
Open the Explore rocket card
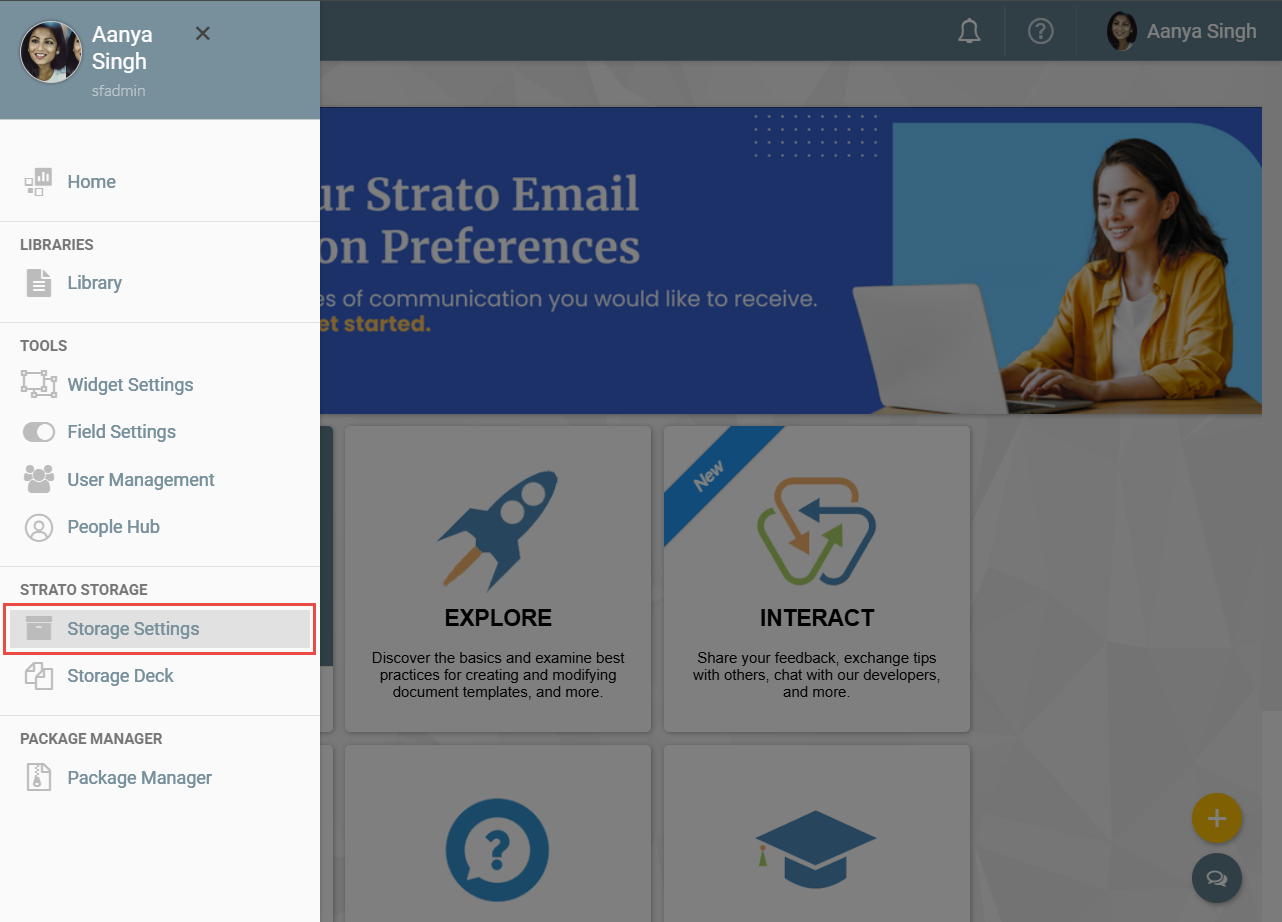click(498, 578)
